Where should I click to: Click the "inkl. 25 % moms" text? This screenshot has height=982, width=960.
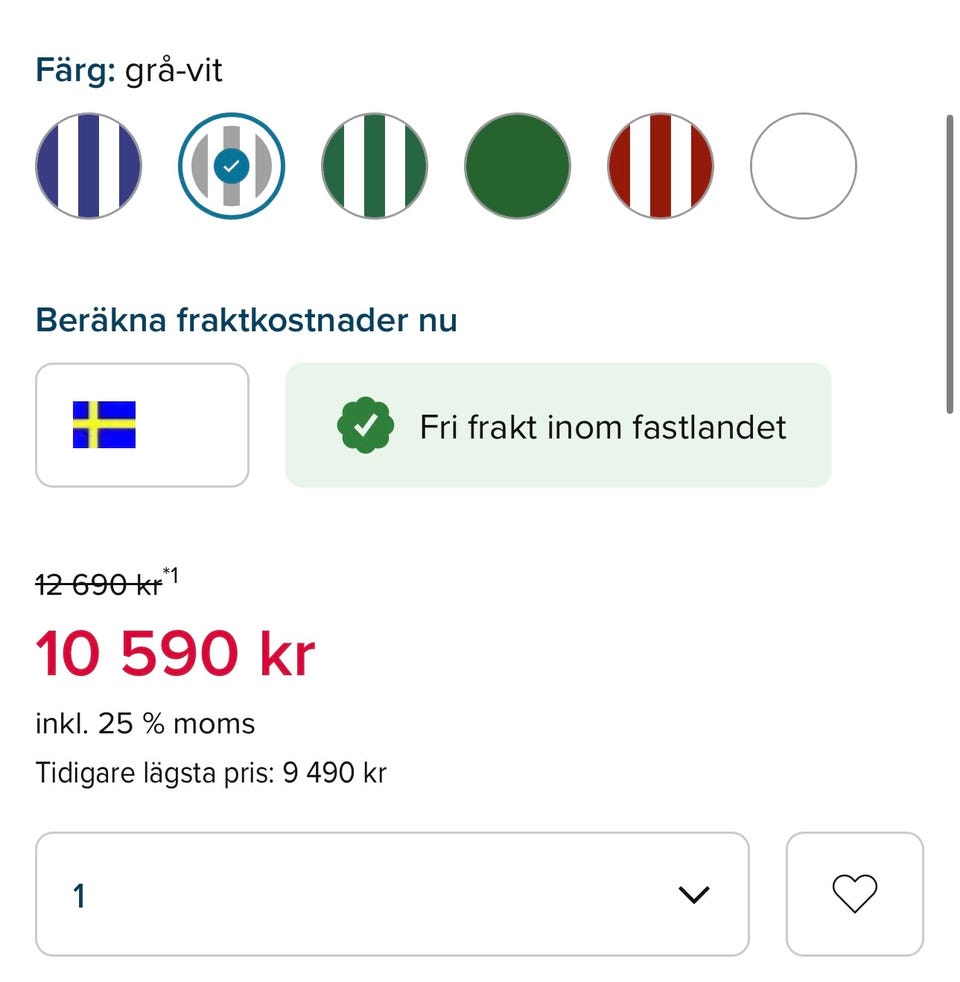click(145, 723)
